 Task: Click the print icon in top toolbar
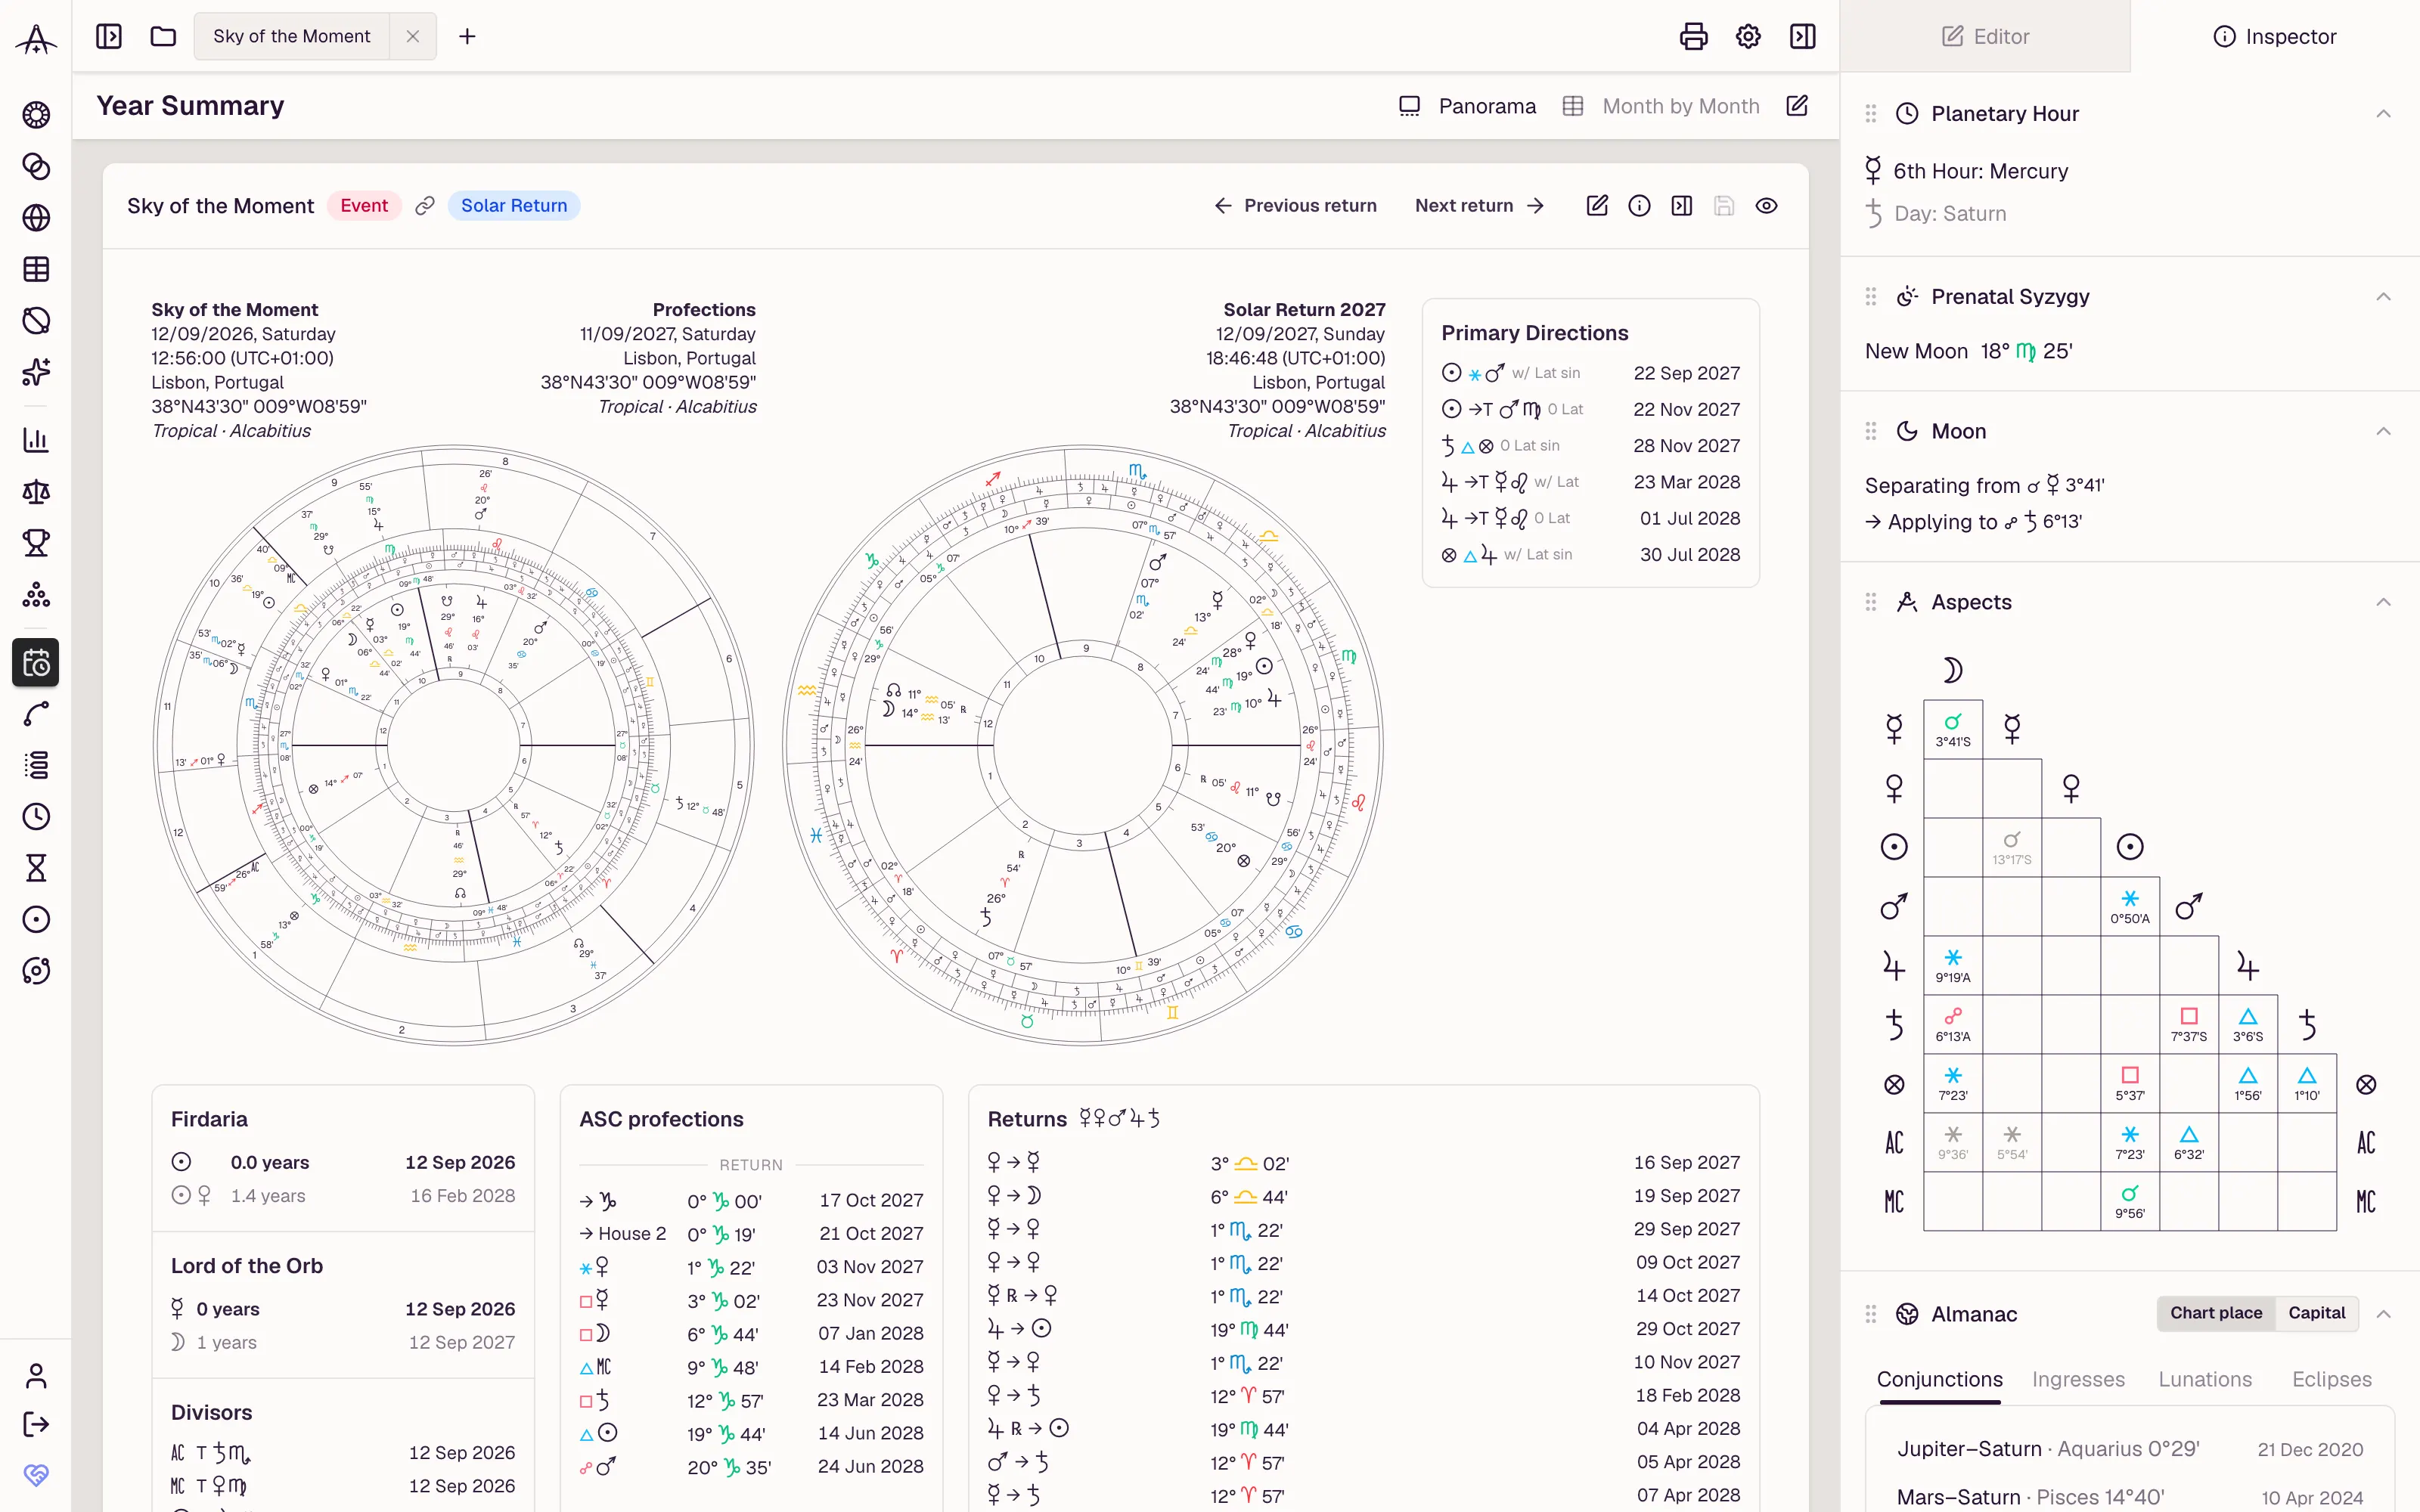click(1693, 37)
